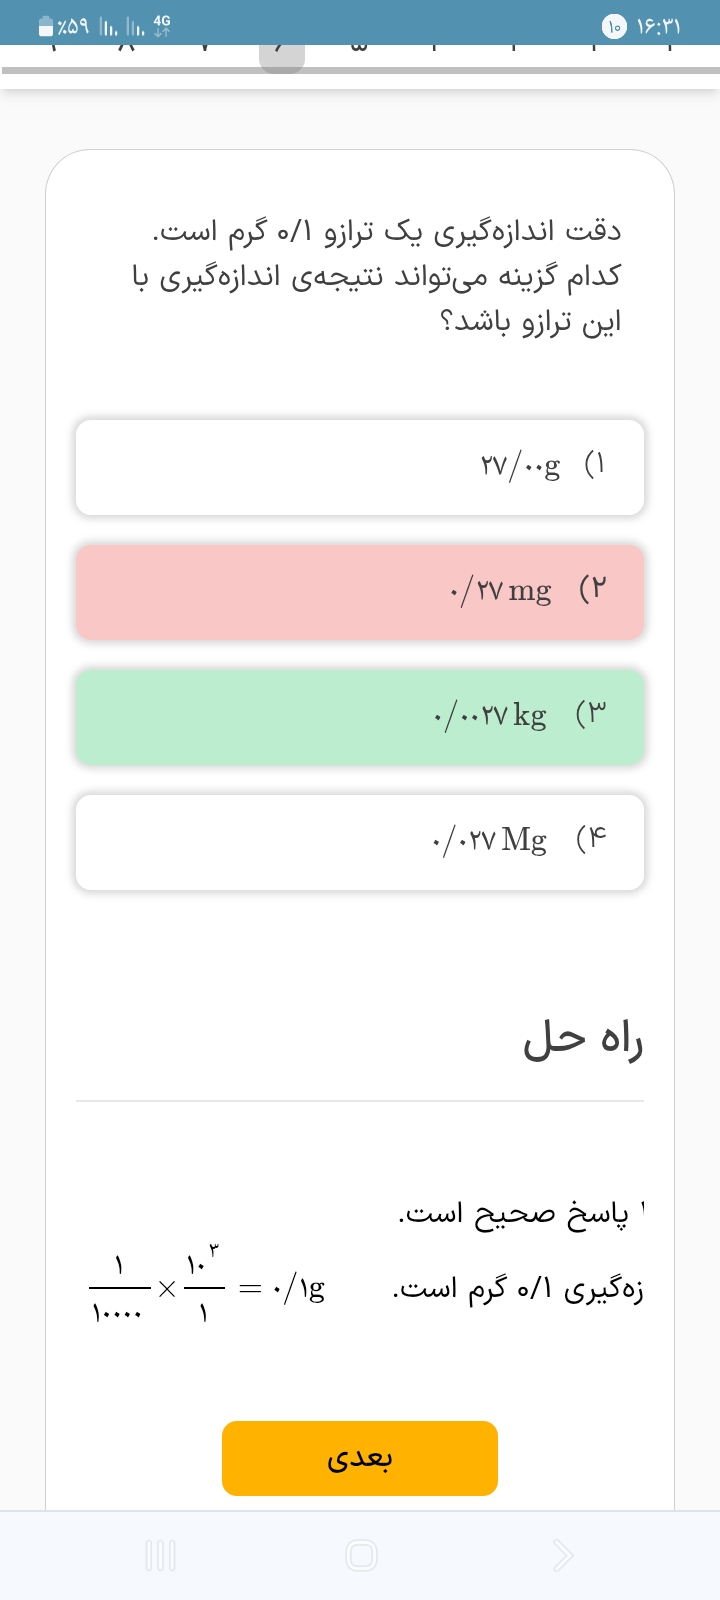Tap the Android back navigation icon
720x1600 pixels.
click(x=563, y=1555)
